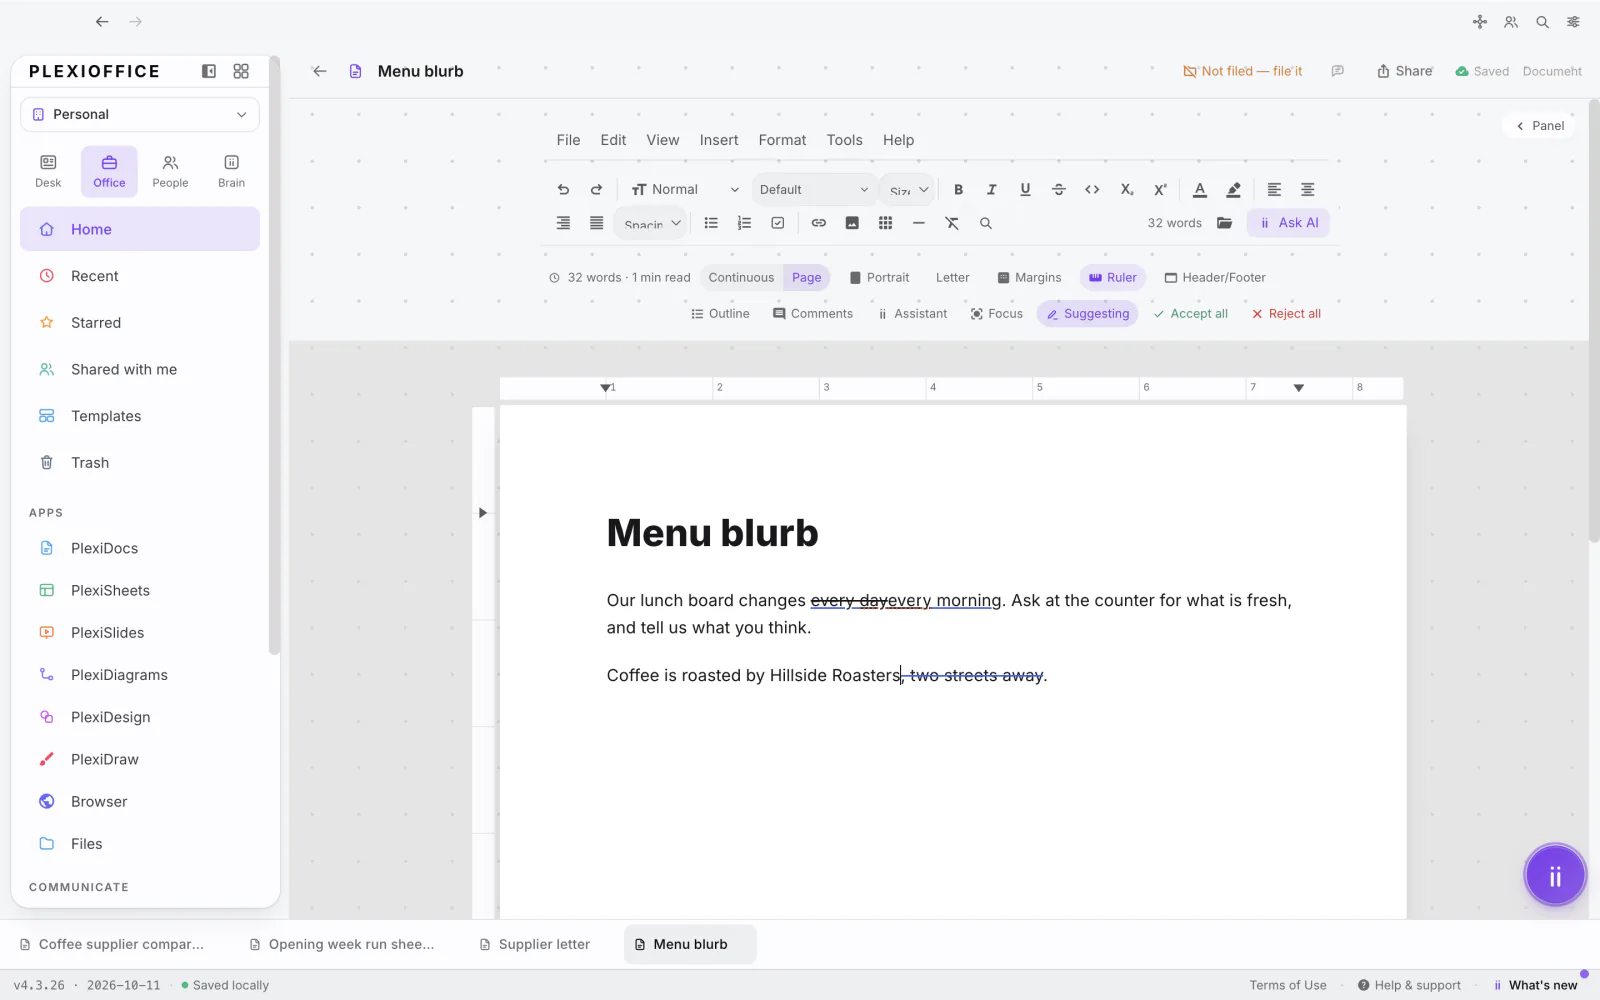Click the right indent ruler marker
1600x1000 pixels.
[1299, 388]
